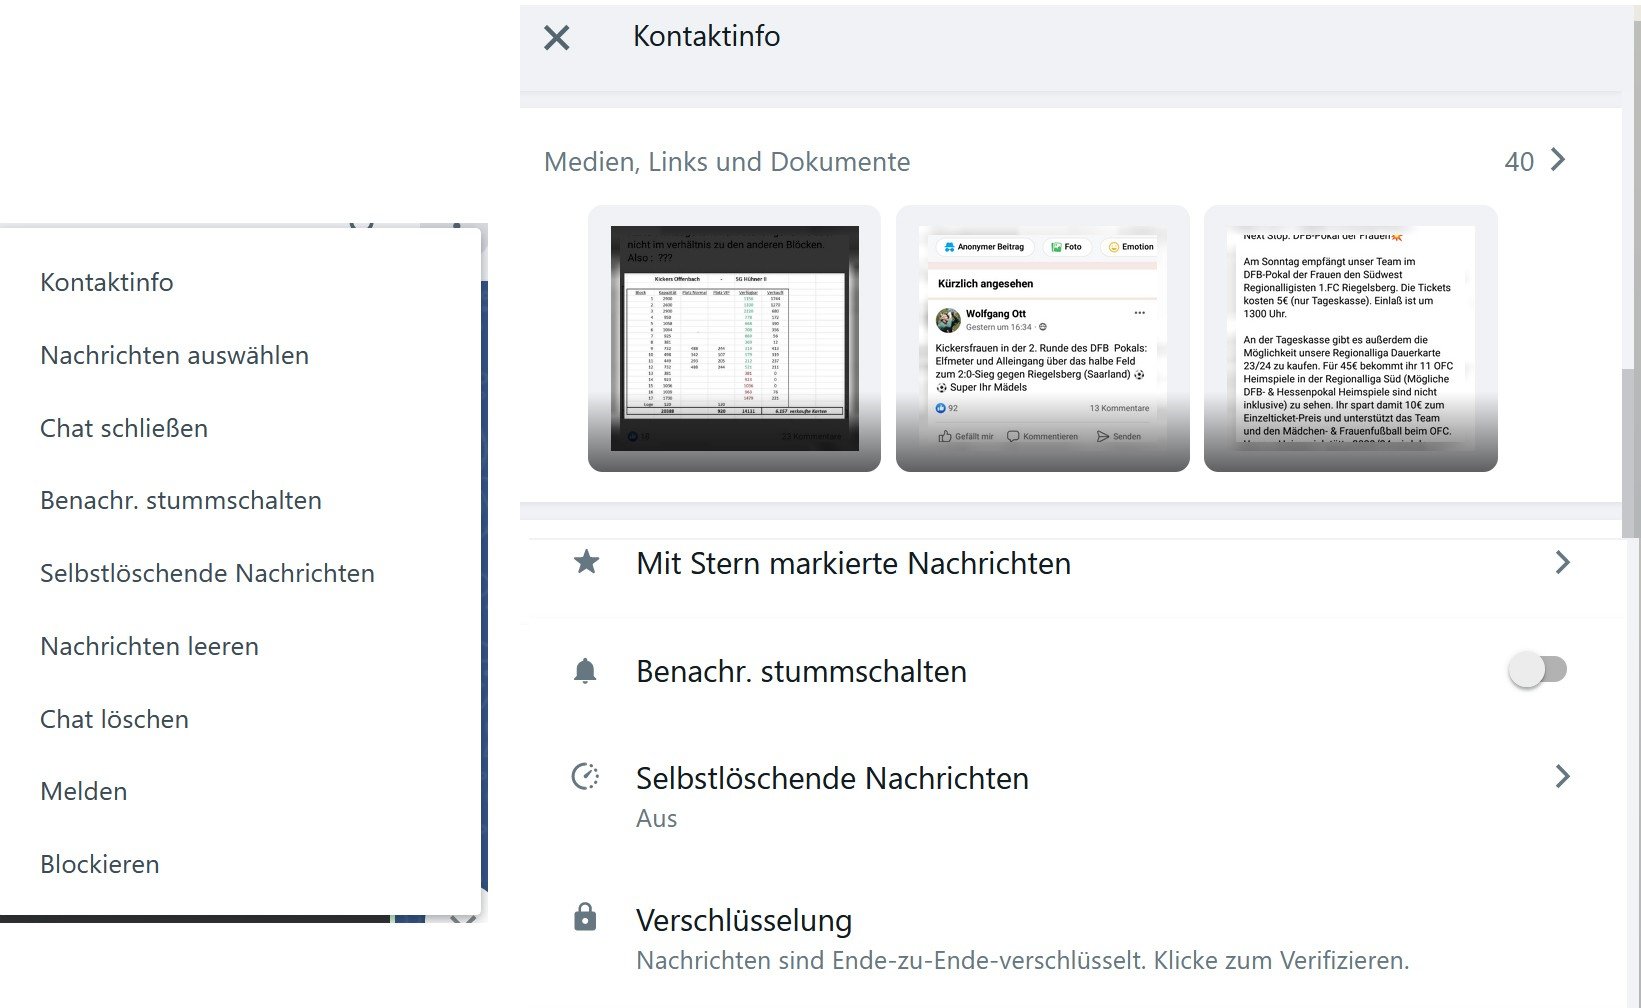Image resolution: width=1641 pixels, height=1008 pixels.
Task: Click the encryption lock icon
Action: [585, 917]
